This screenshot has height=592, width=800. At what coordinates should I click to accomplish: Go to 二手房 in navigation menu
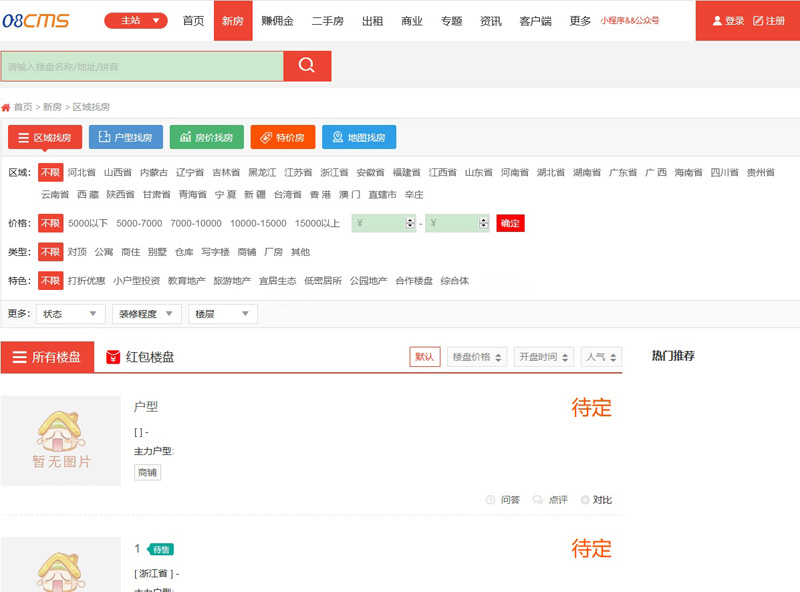click(328, 21)
